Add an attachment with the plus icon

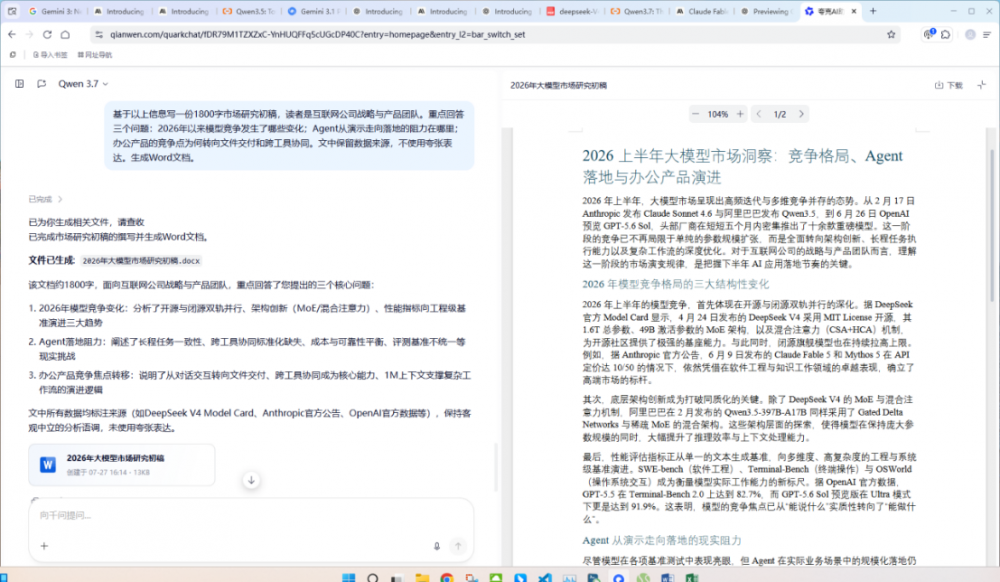click(44, 546)
